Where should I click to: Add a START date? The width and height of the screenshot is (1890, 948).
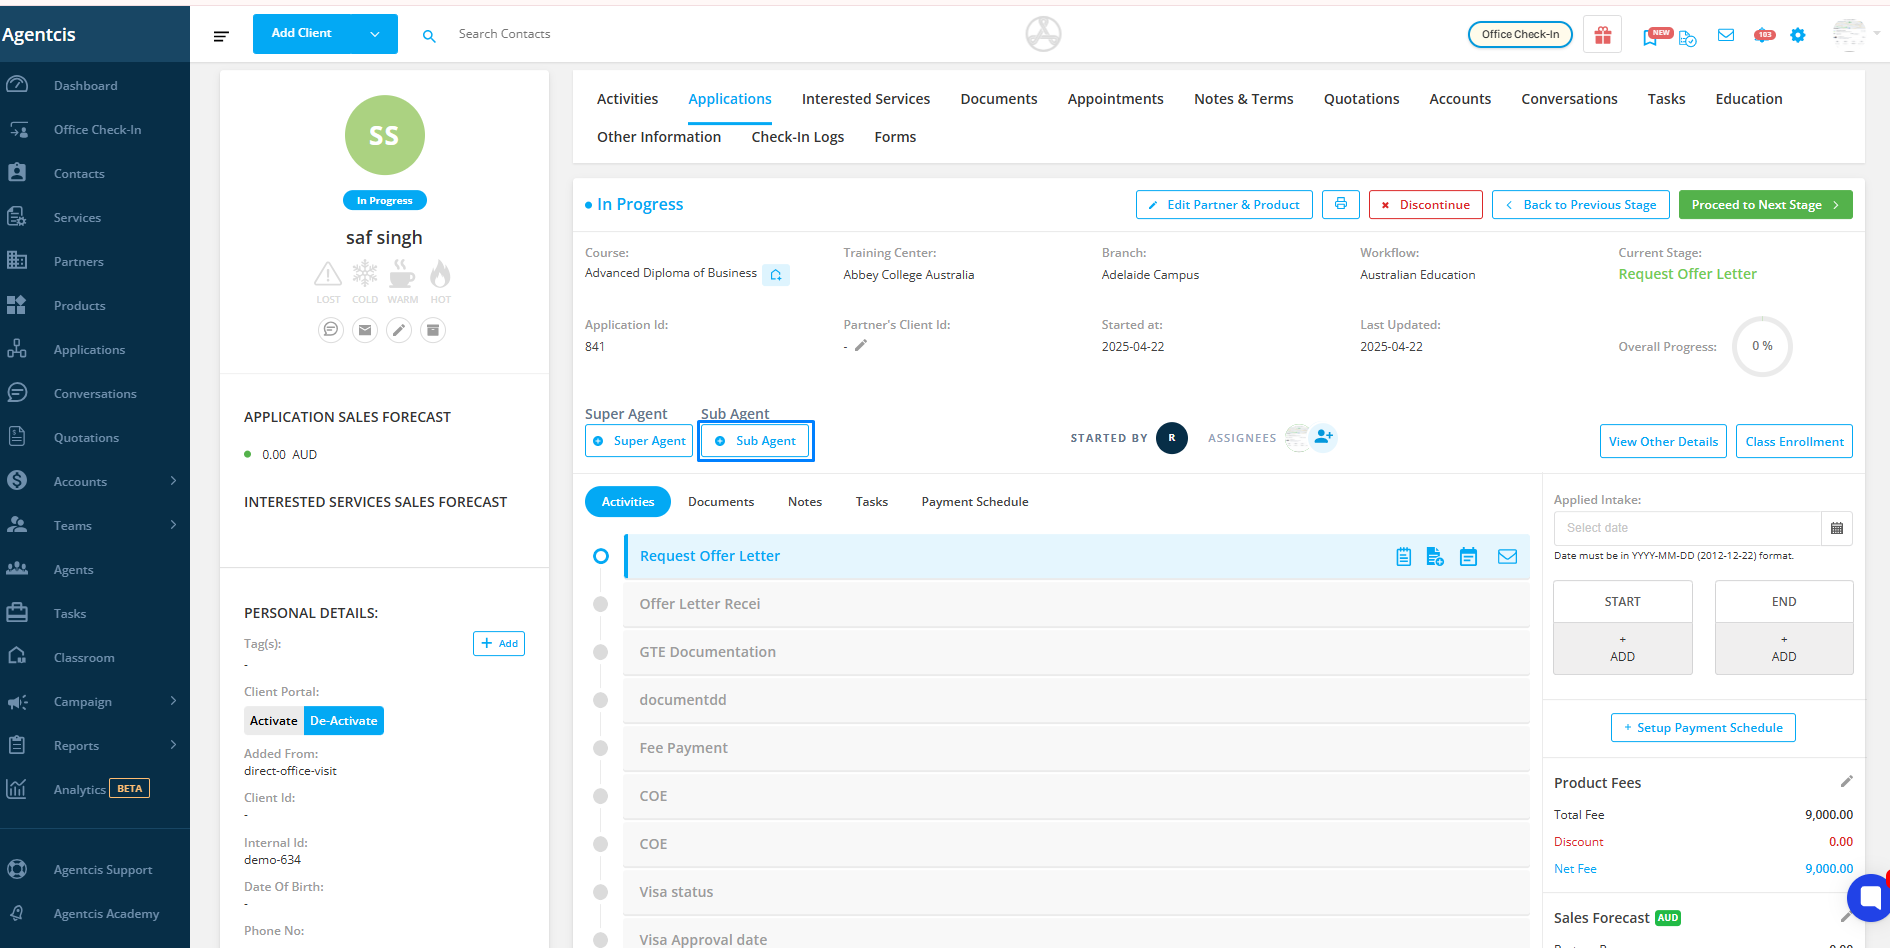click(x=1622, y=649)
